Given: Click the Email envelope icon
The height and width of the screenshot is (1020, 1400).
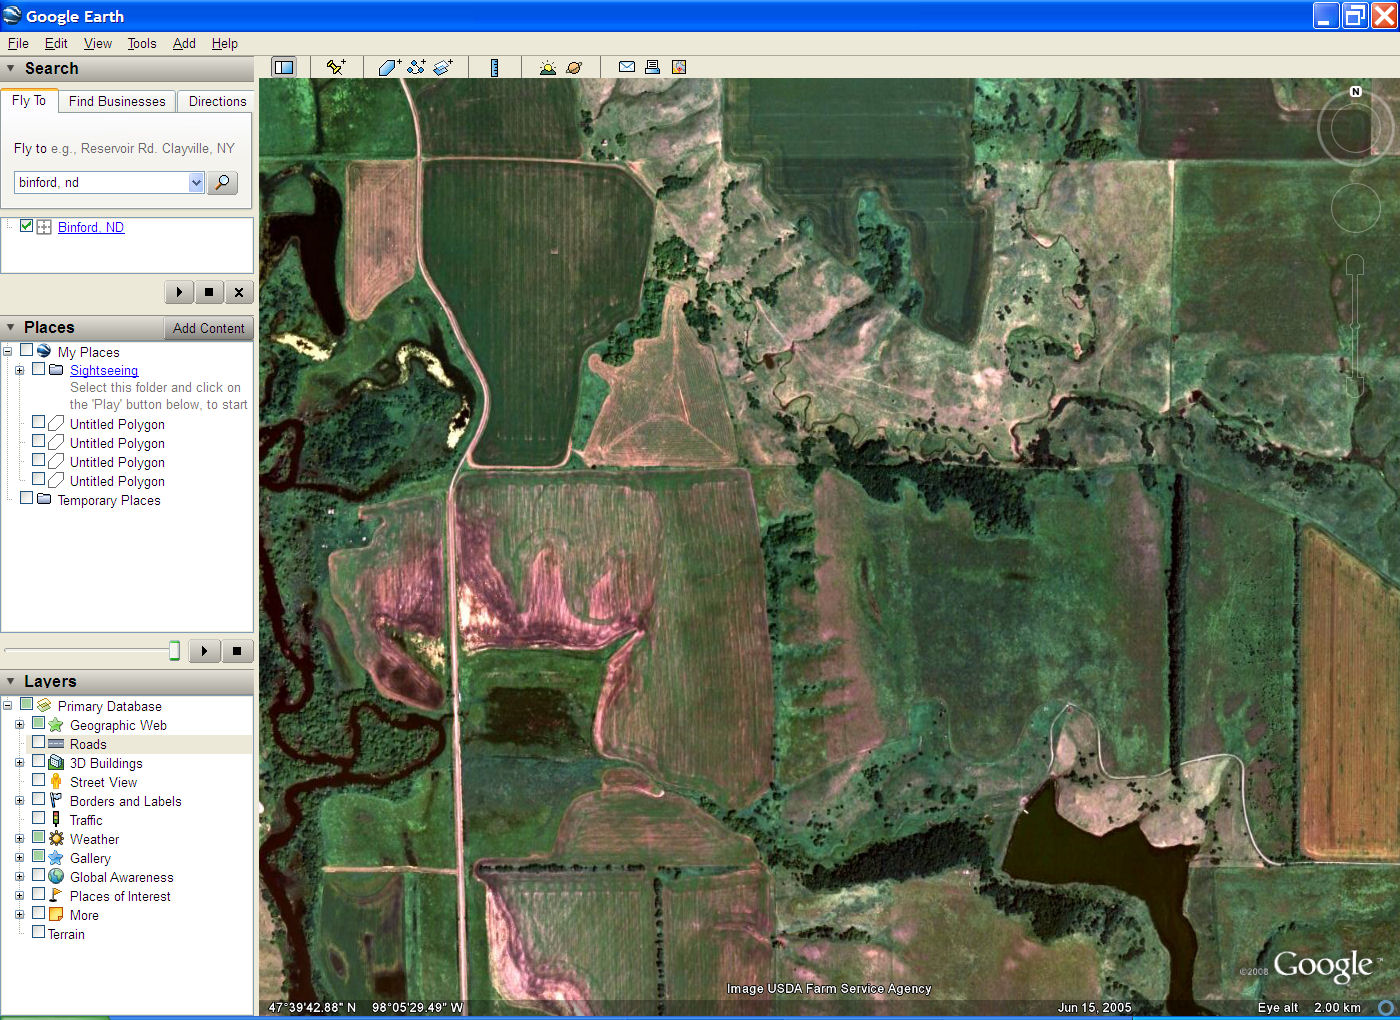Looking at the screenshot, I should [x=627, y=67].
